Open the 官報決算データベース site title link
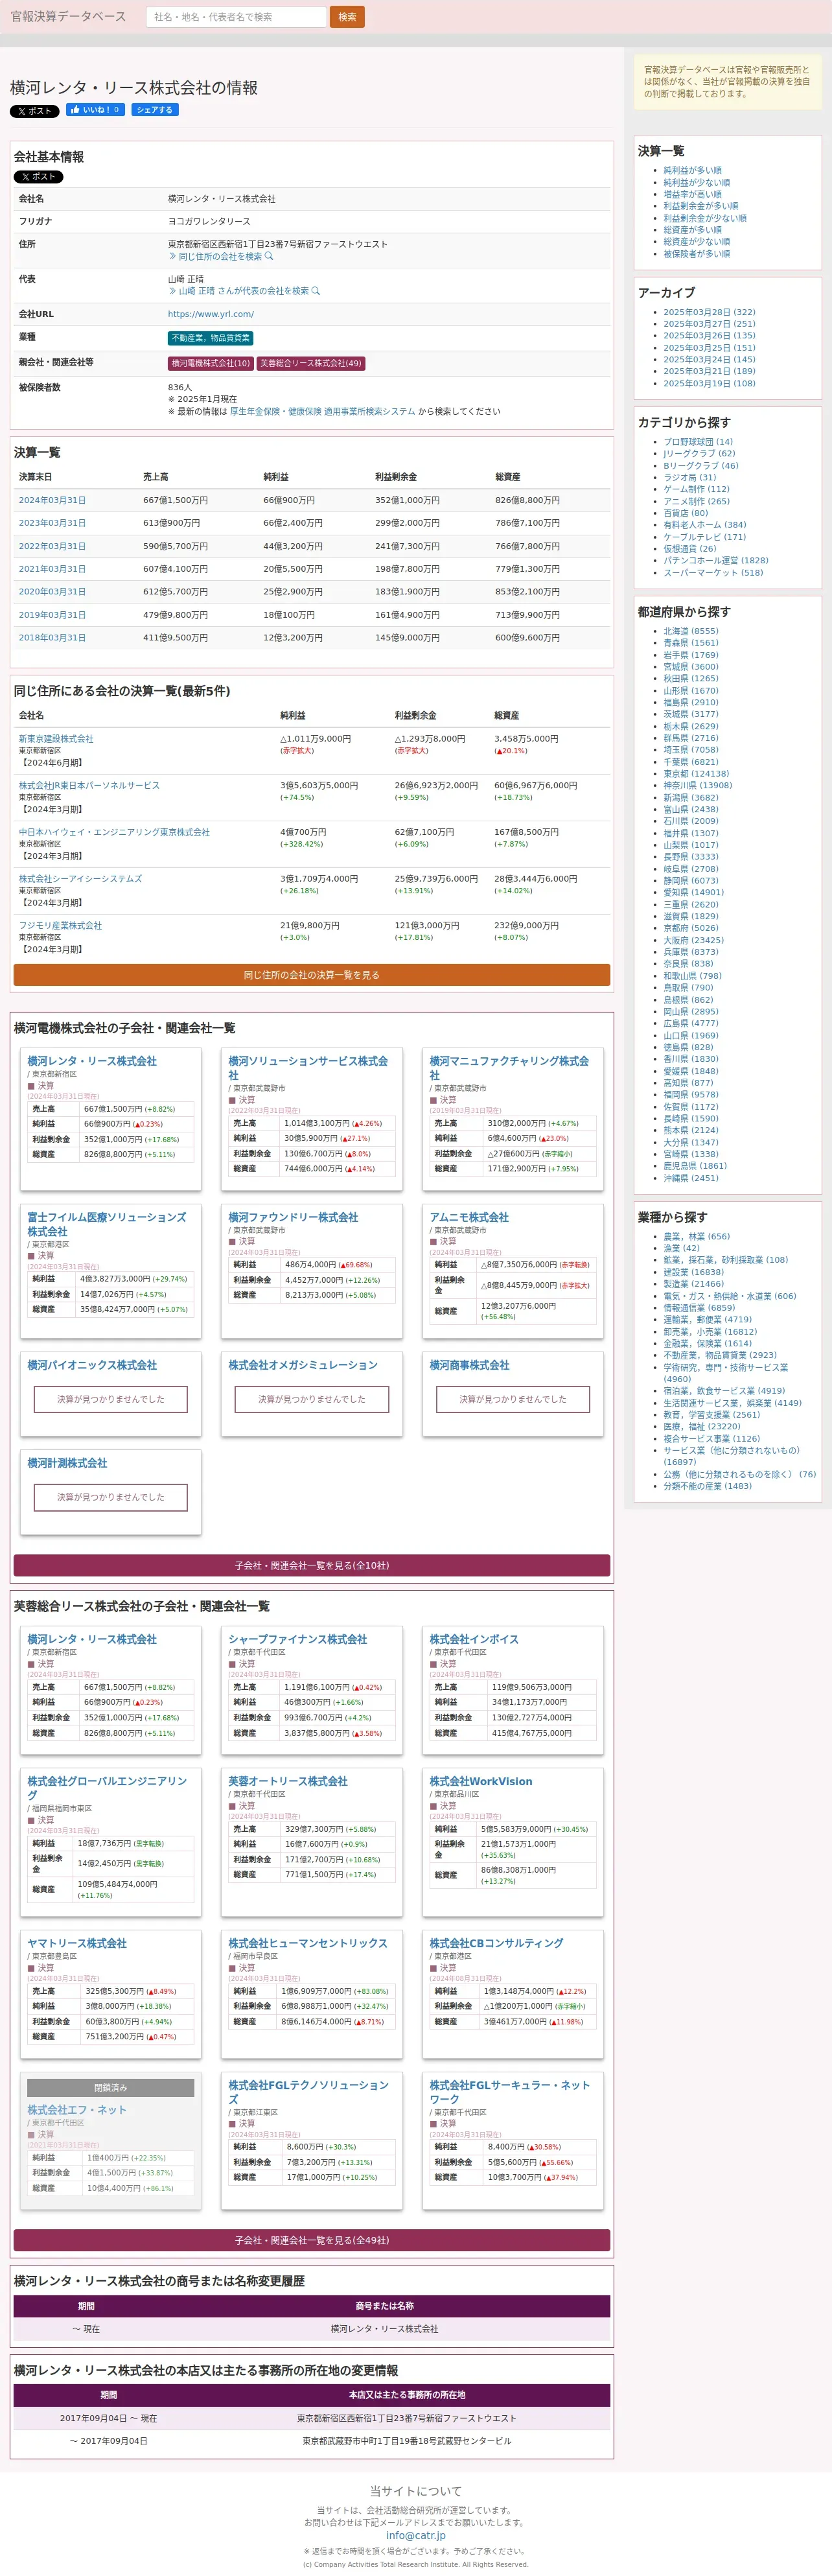This screenshot has width=832, height=2576. (68, 16)
